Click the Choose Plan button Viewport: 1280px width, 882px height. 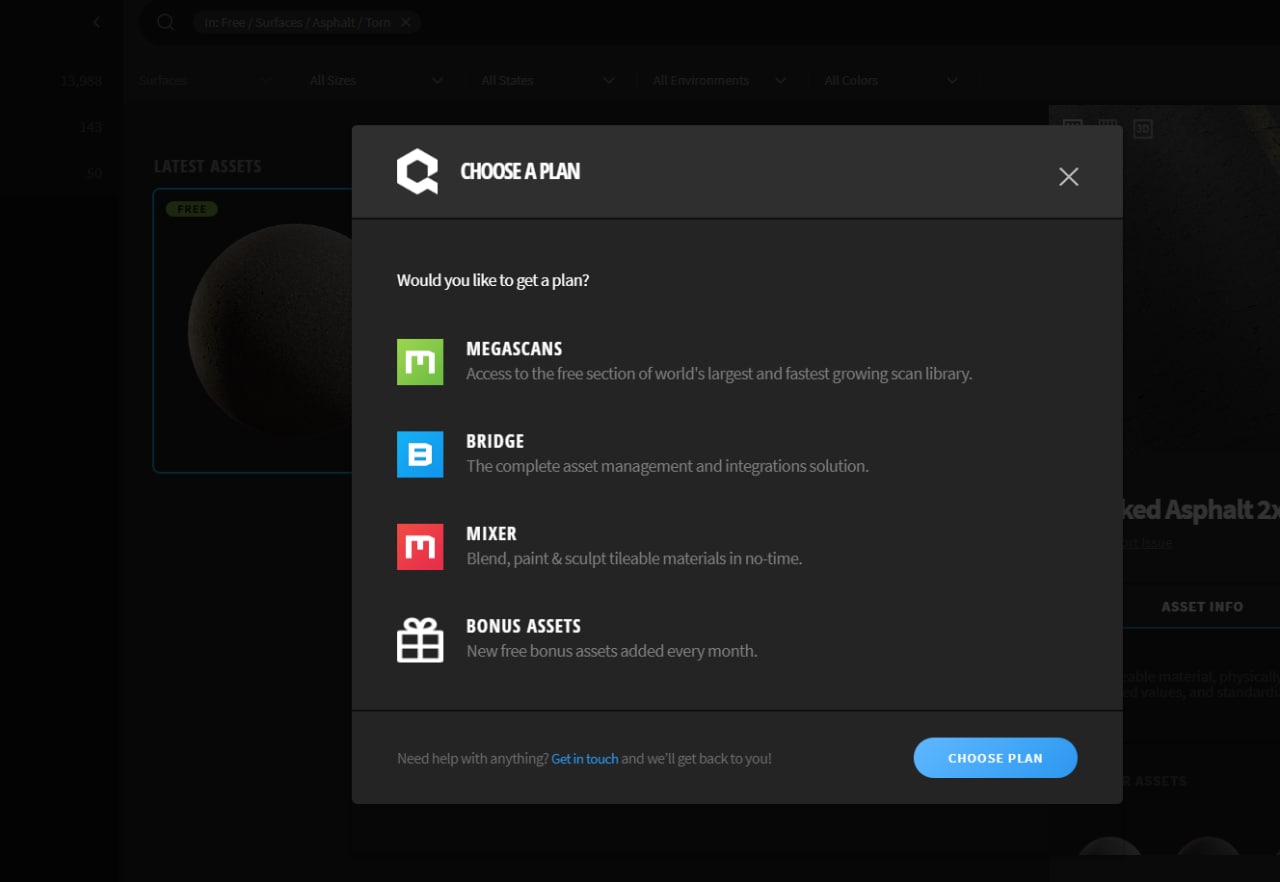(995, 758)
